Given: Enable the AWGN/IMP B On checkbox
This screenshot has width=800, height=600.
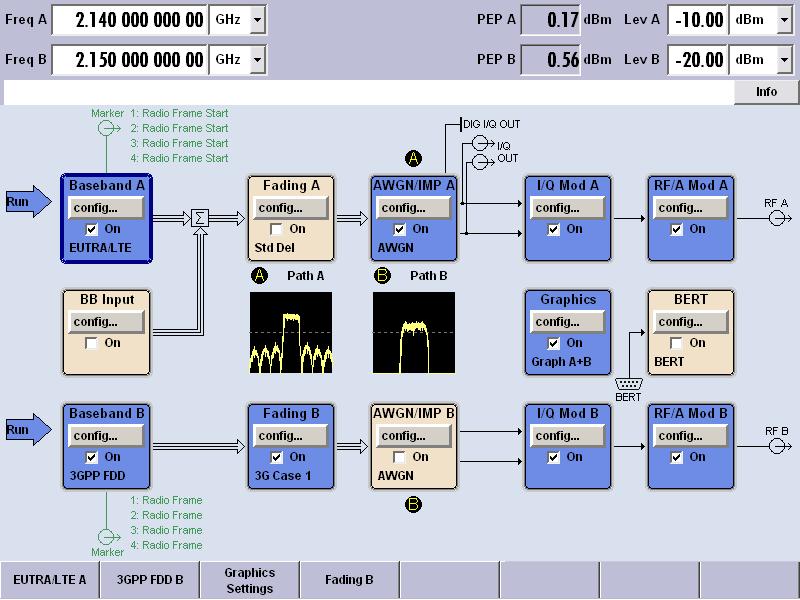Looking at the screenshot, I should [x=399, y=457].
